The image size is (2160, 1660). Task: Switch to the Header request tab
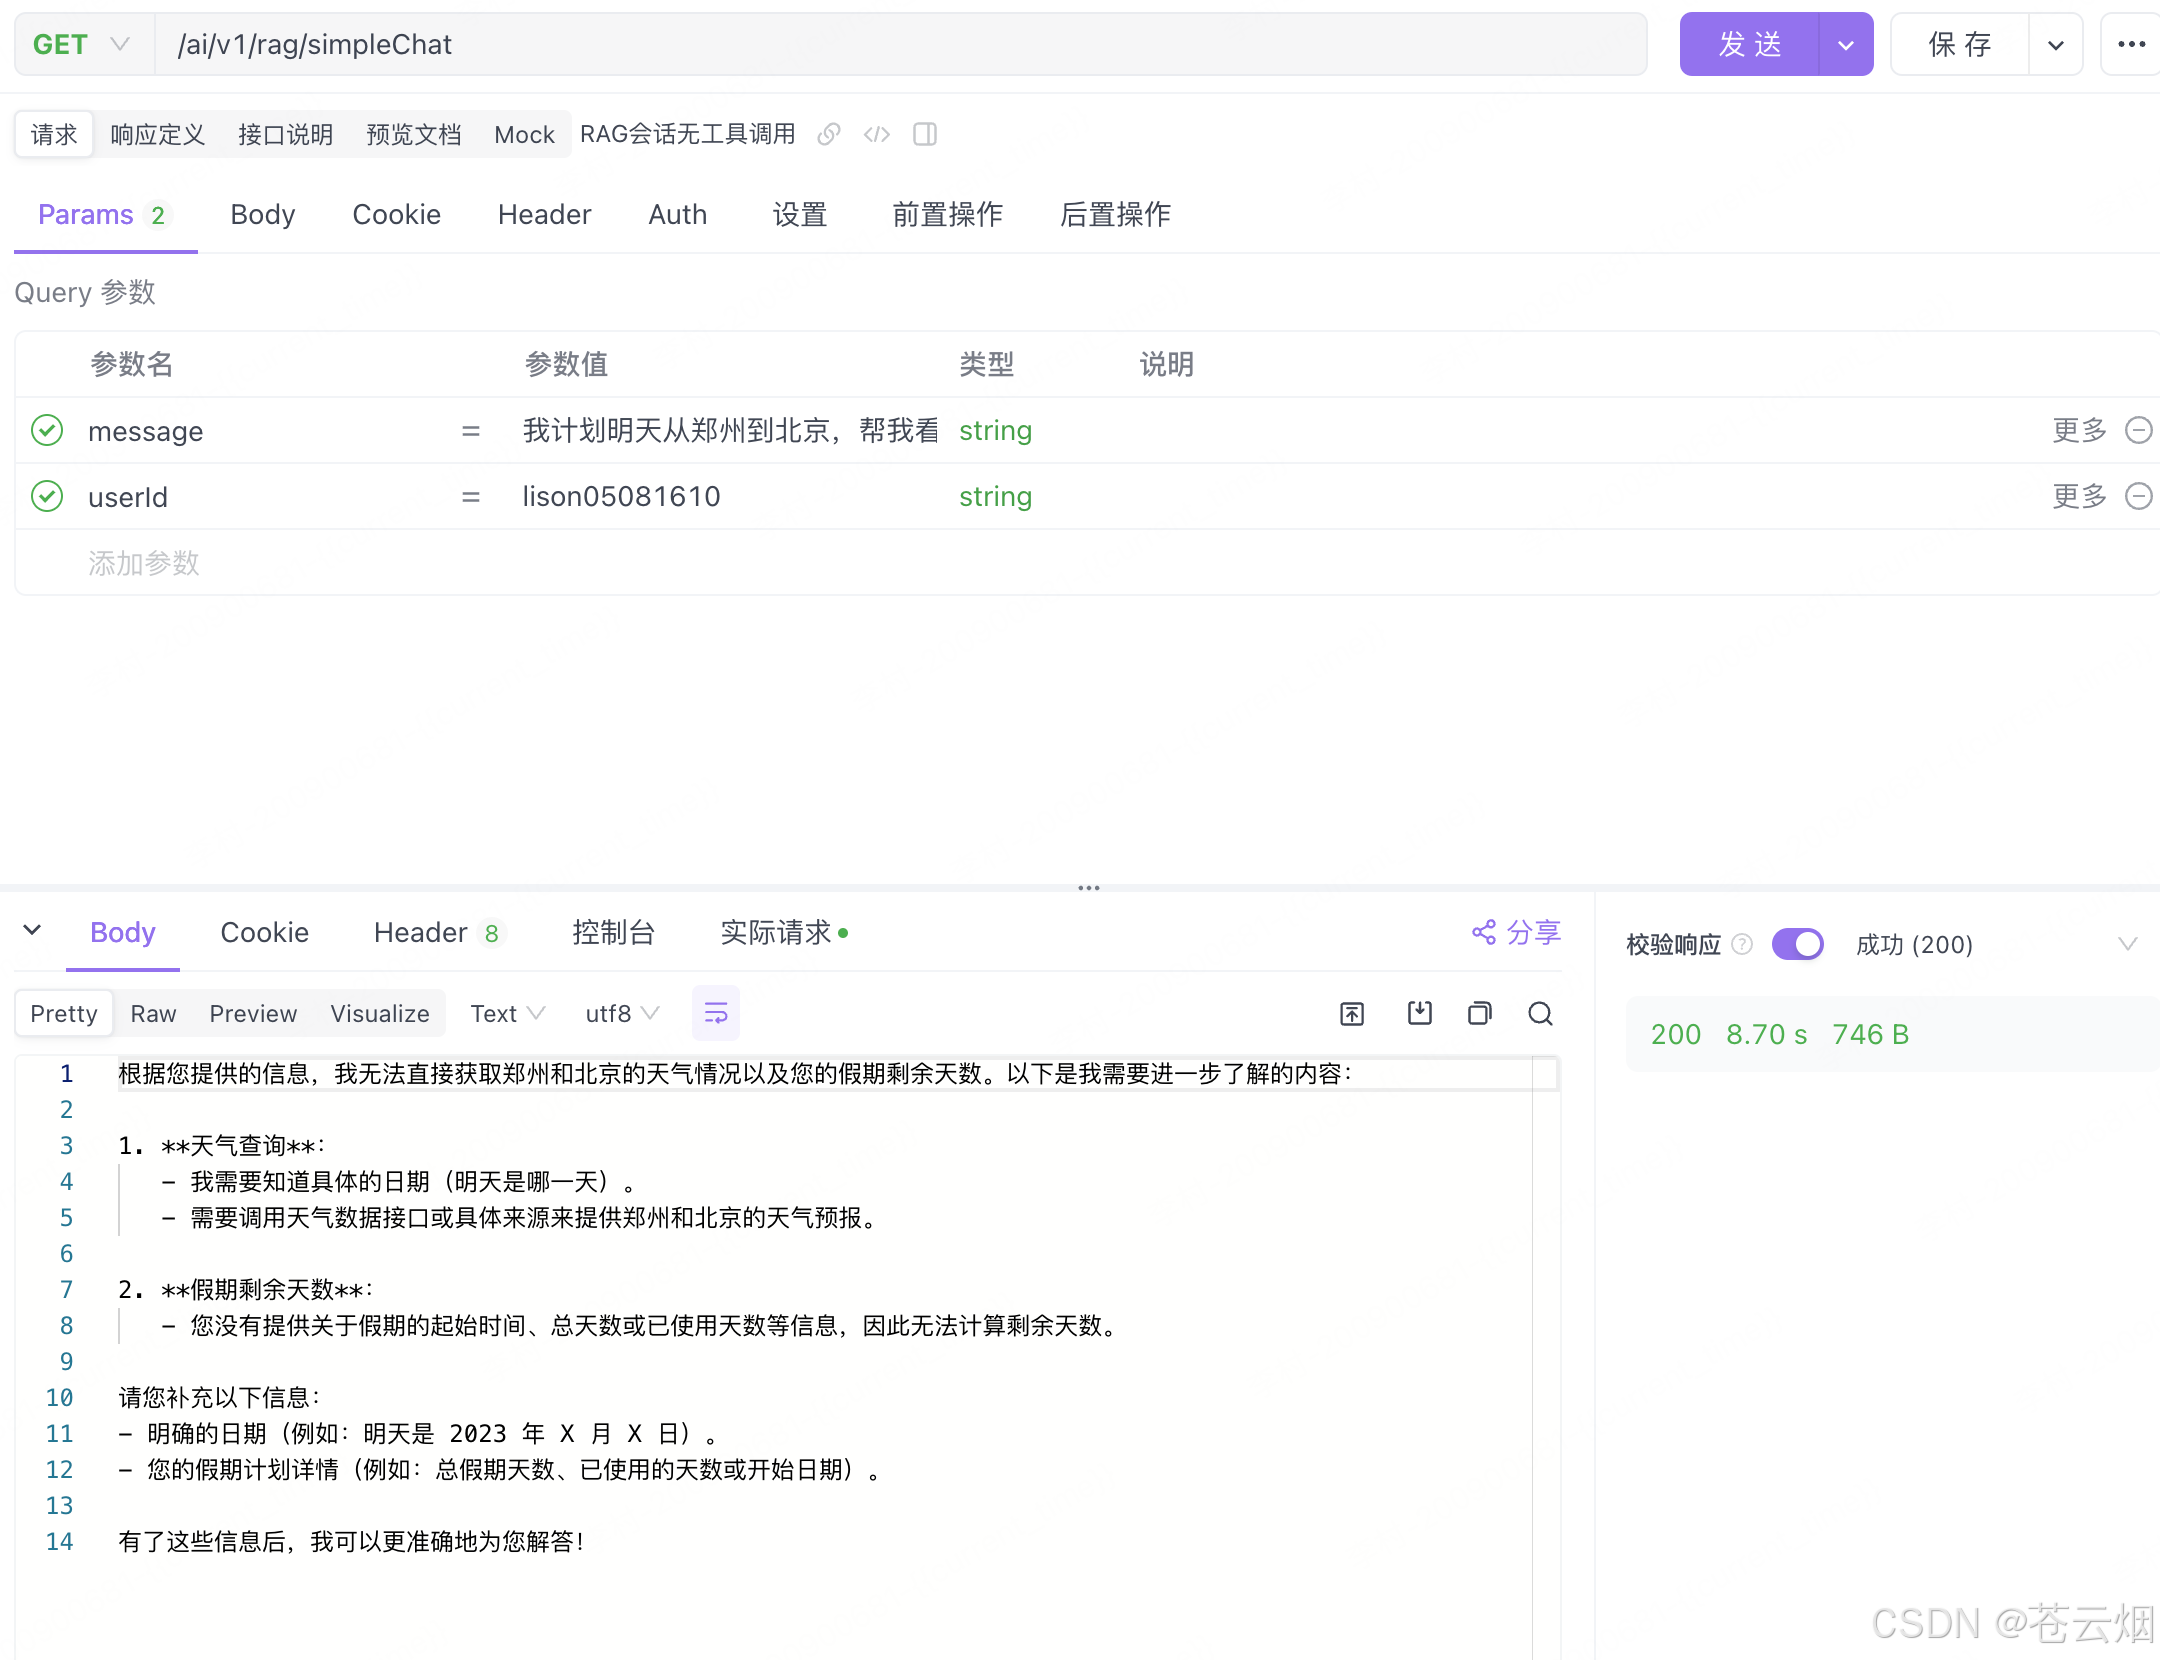(544, 214)
